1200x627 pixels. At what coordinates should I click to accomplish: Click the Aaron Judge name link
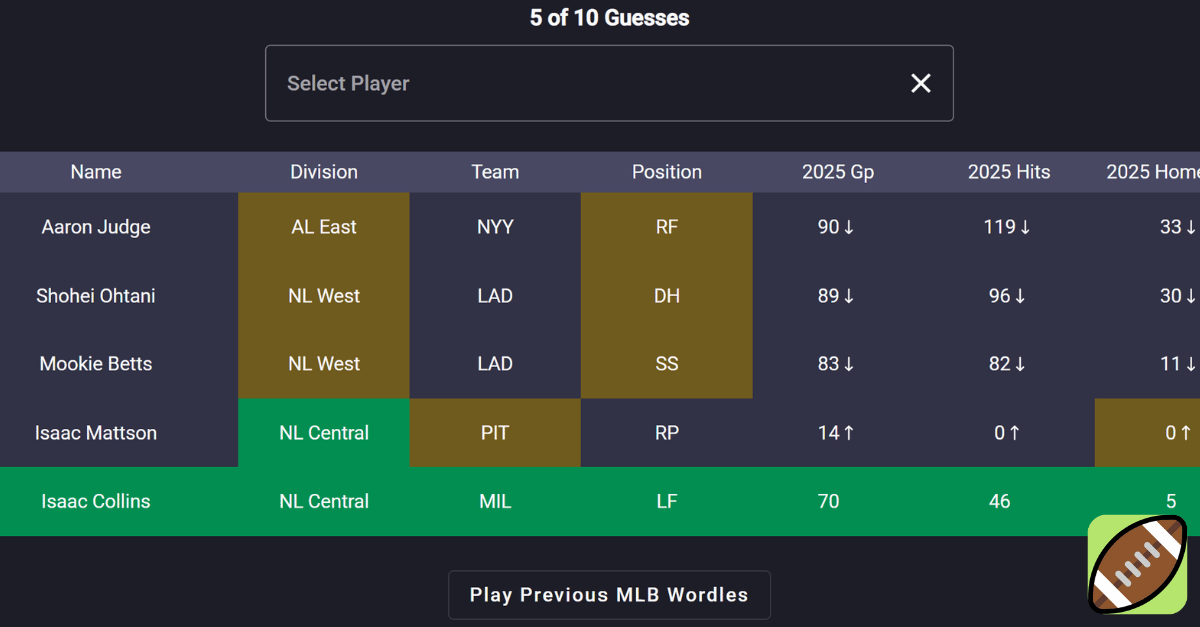95,227
